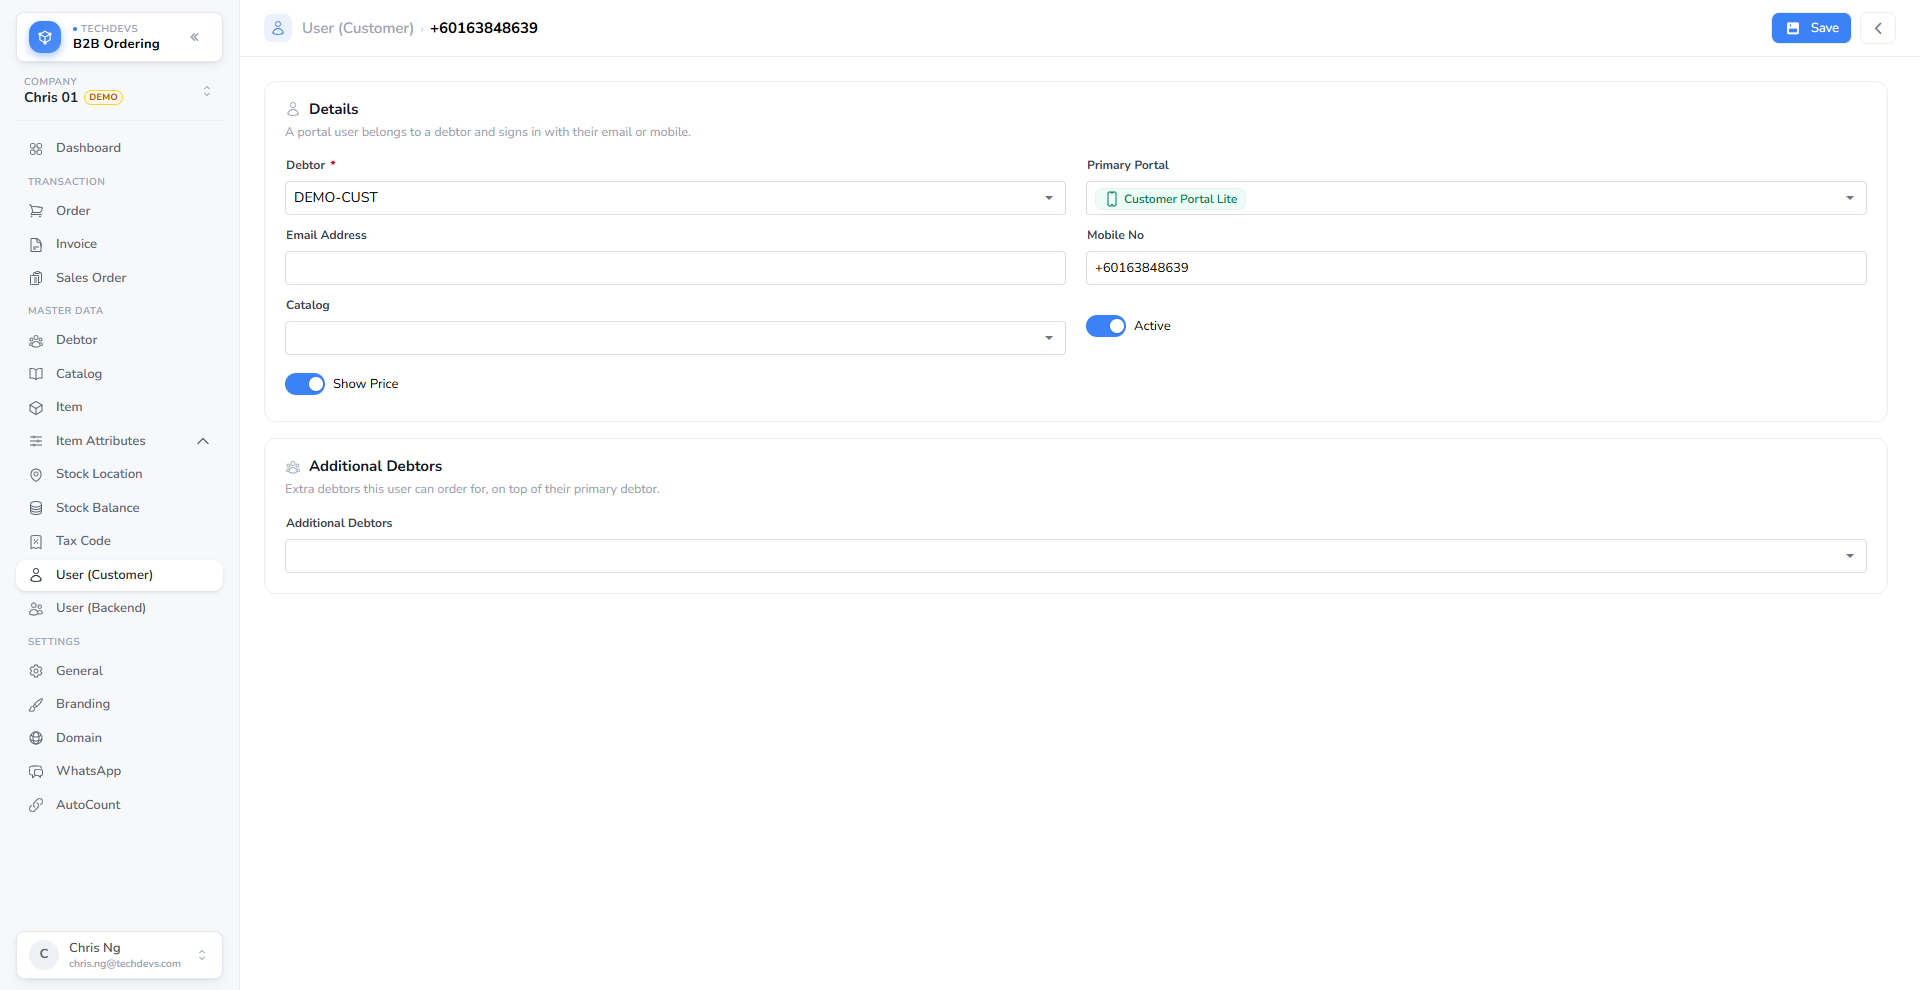This screenshot has height=990, width=1920.
Task: Open the Domain settings page
Action: point(119,738)
